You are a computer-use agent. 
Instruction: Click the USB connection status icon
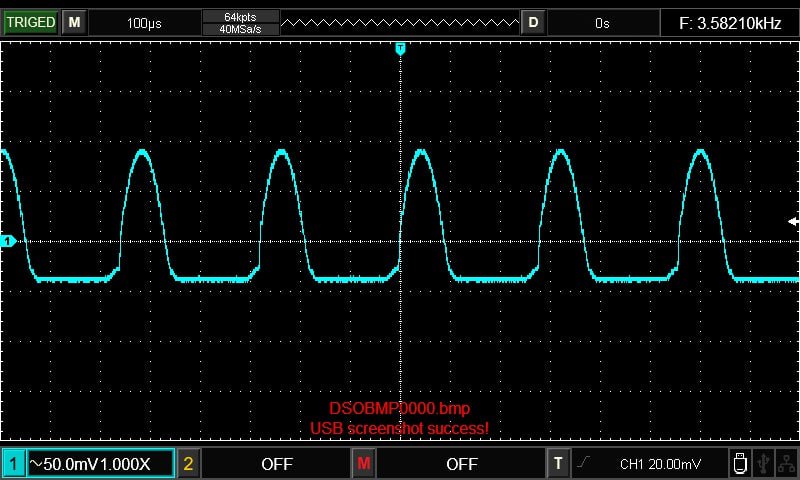(763, 464)
